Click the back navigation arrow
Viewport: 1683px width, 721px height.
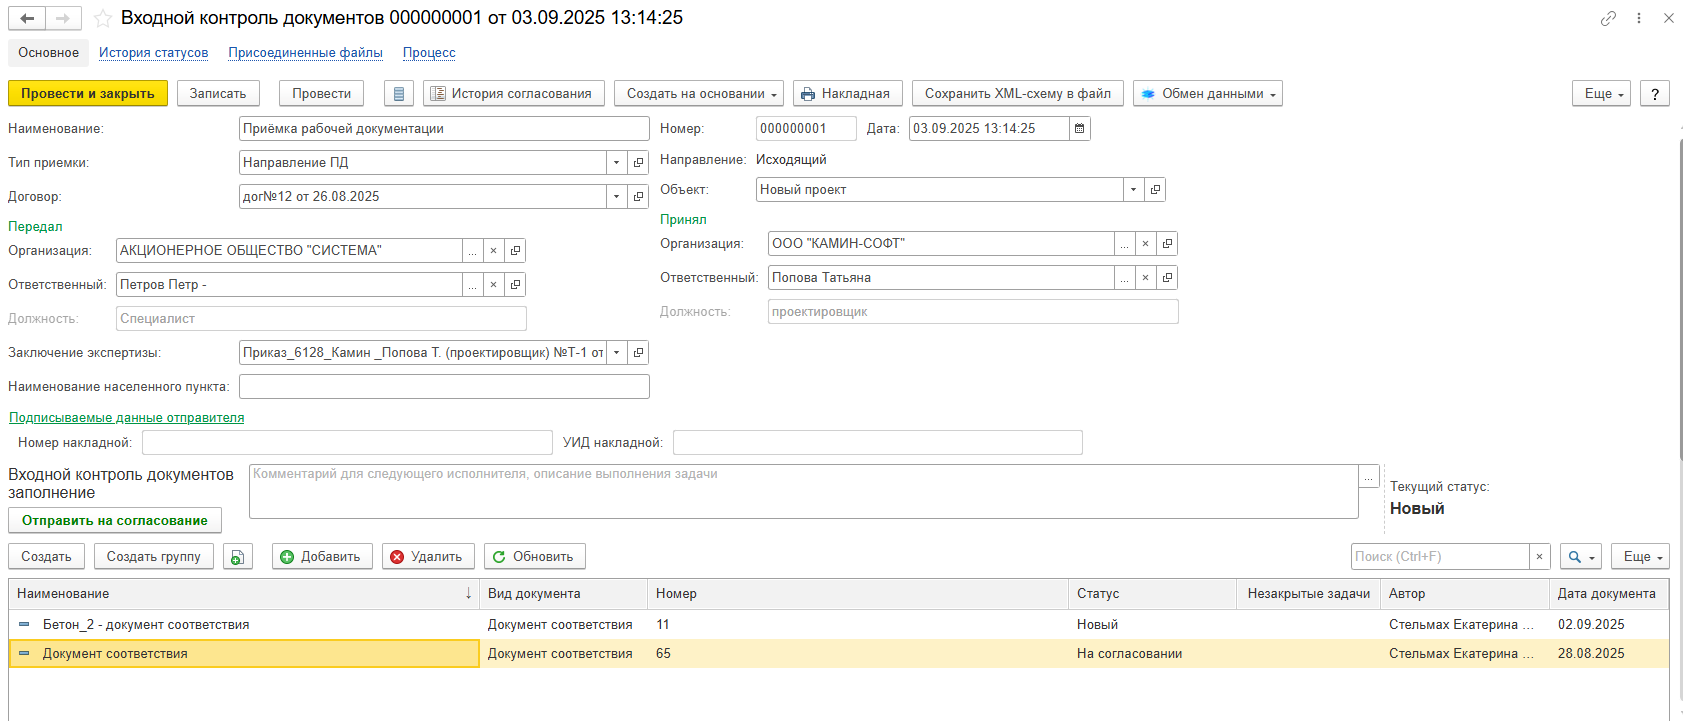point(27,19)
